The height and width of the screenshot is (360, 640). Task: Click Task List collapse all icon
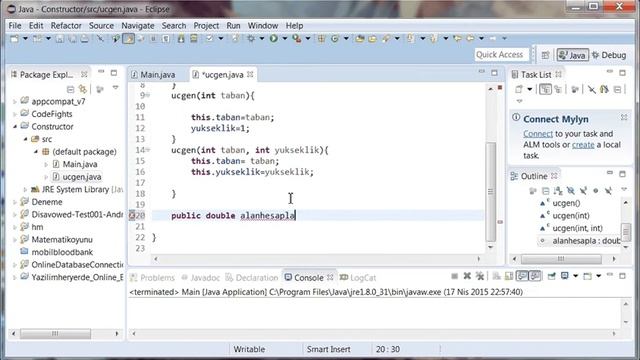point(618,89)
